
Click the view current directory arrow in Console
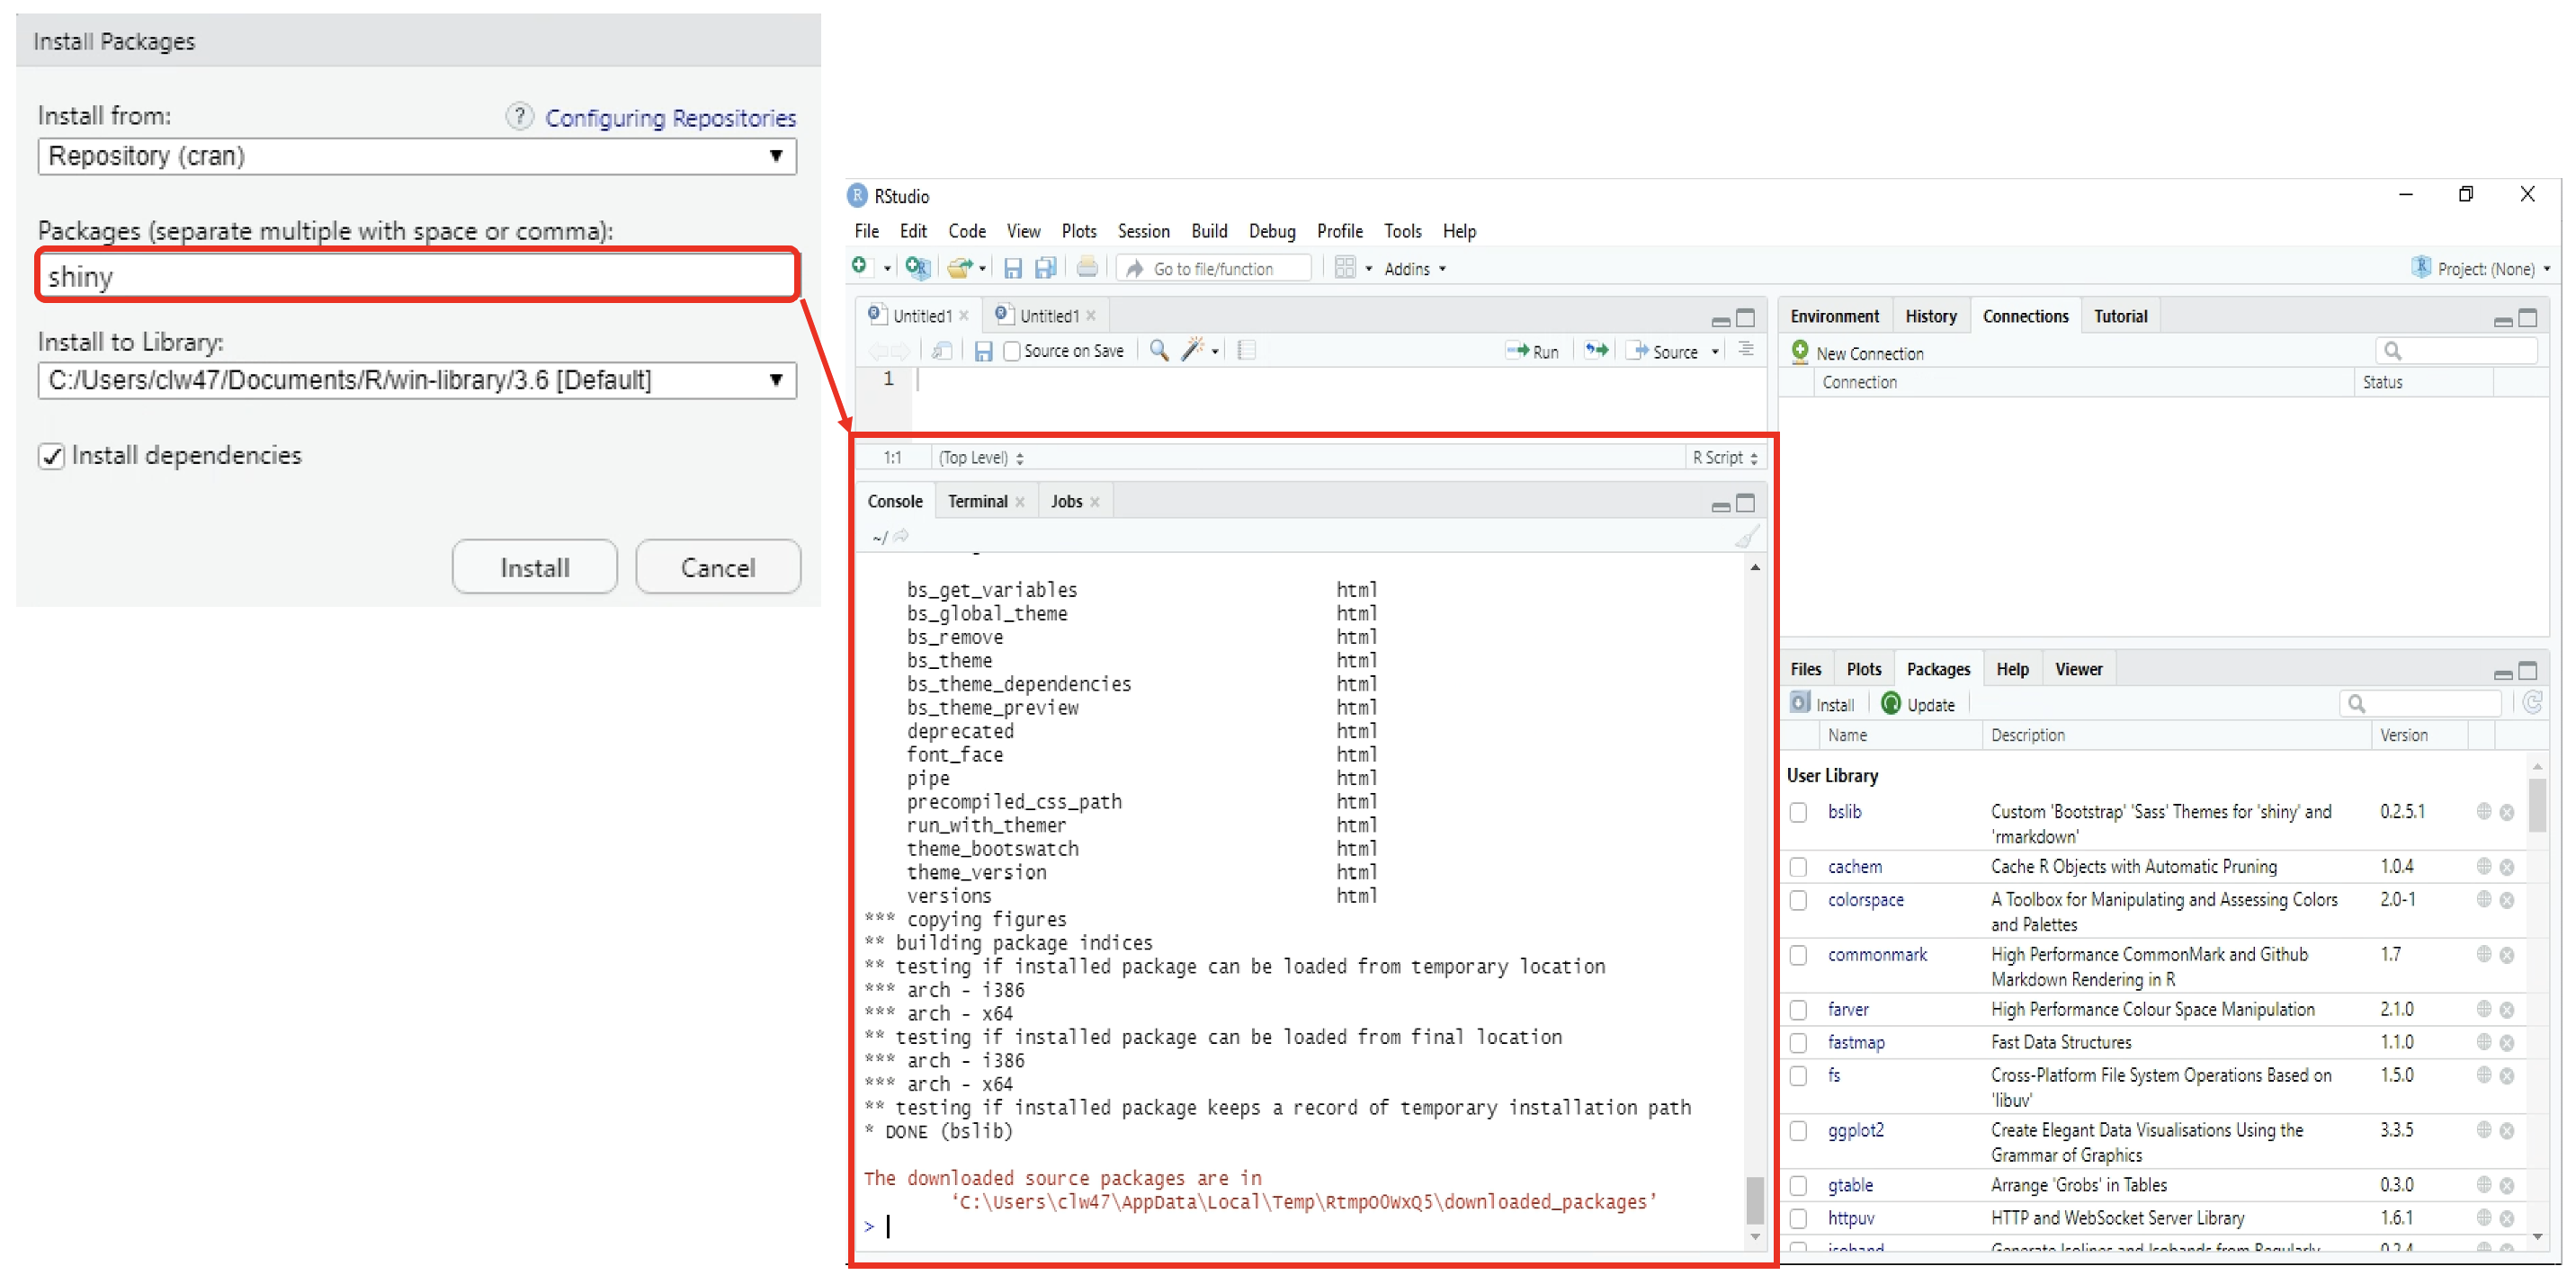point(901,537)
